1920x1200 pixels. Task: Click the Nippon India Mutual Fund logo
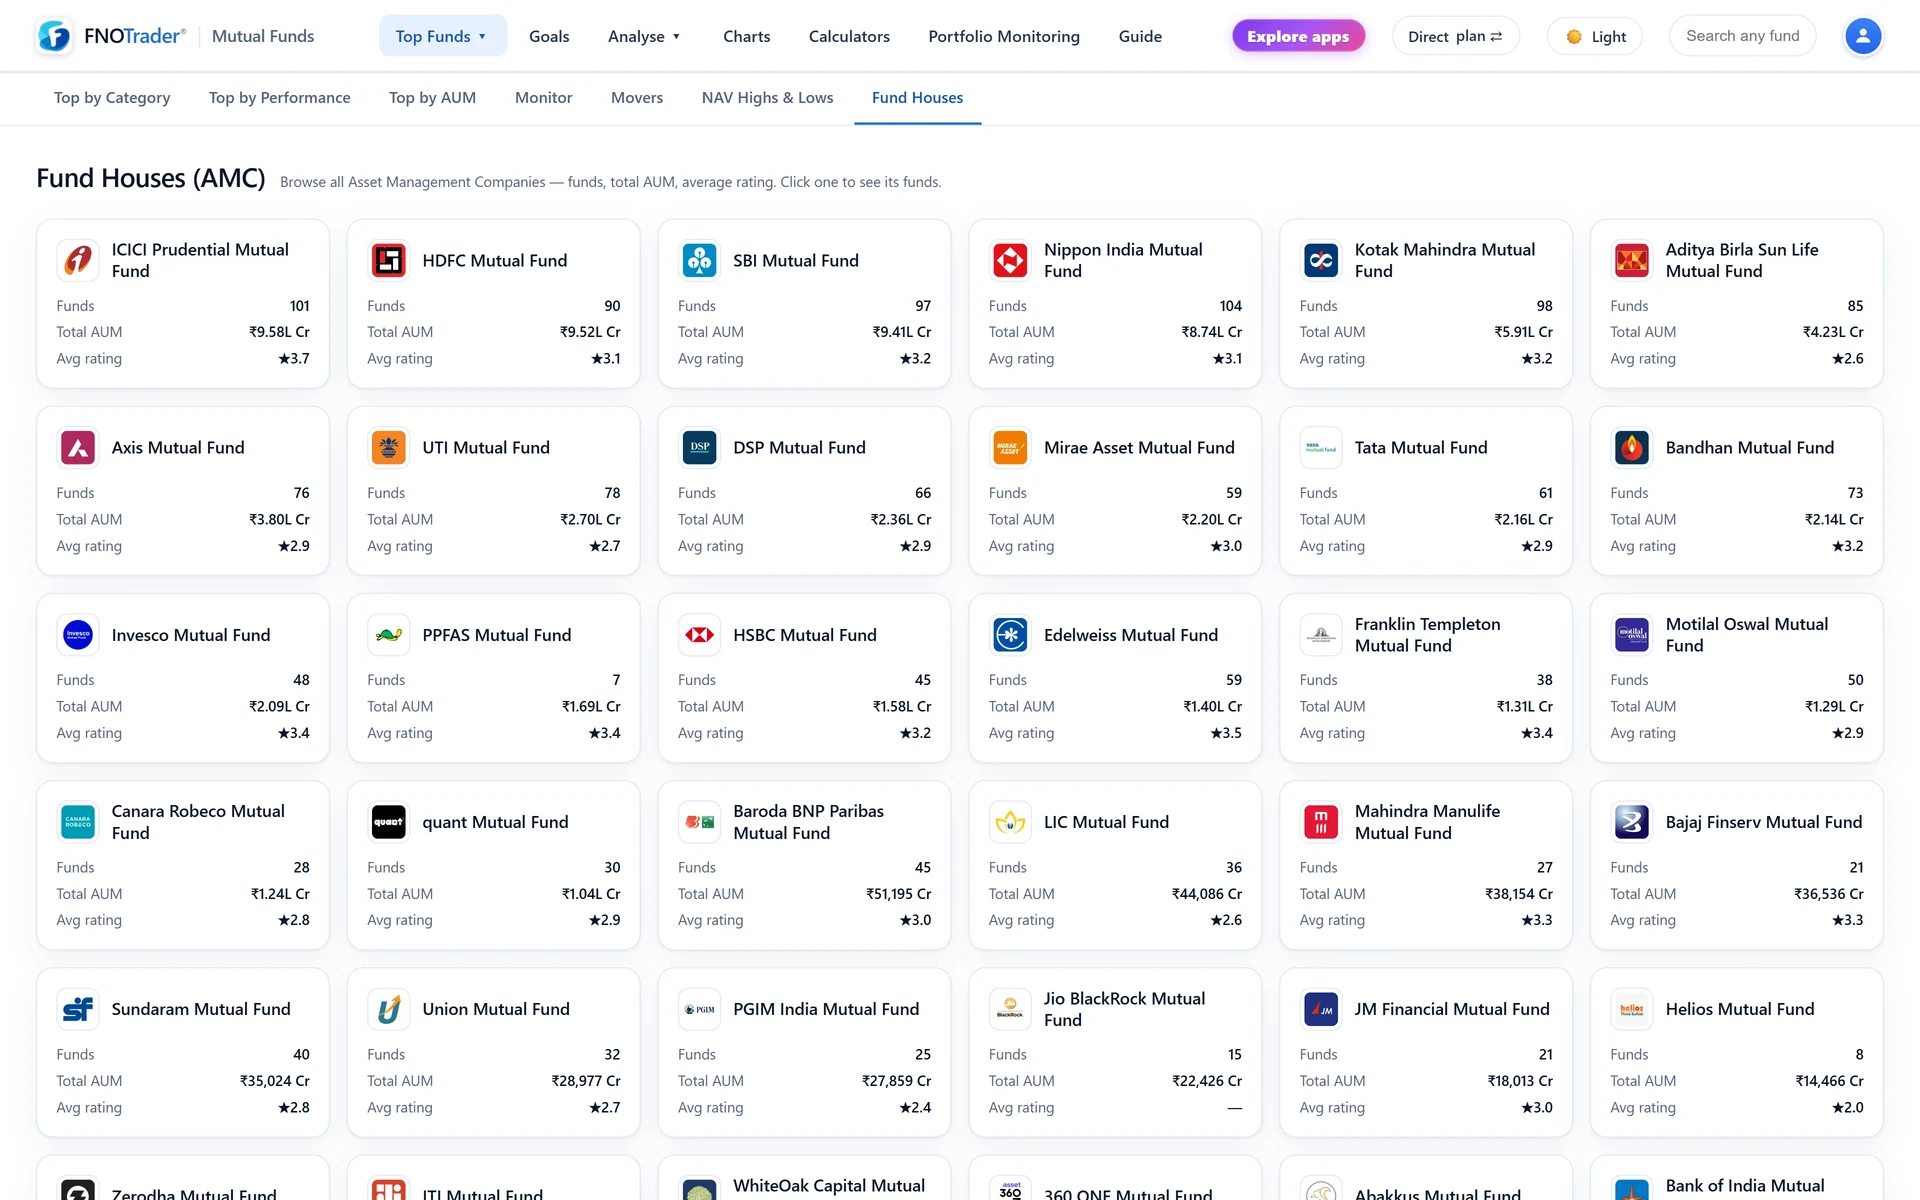coord(1010,260)
